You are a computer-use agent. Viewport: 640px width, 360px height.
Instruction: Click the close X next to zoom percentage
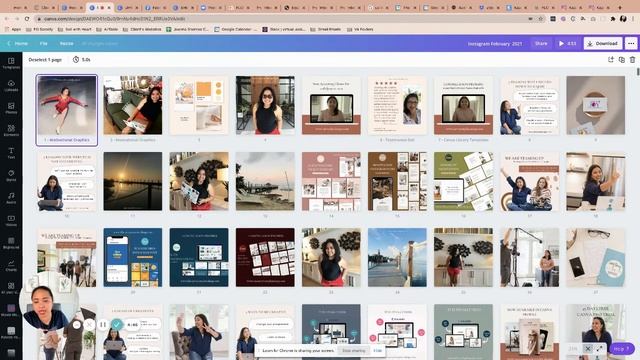point(587,349)
